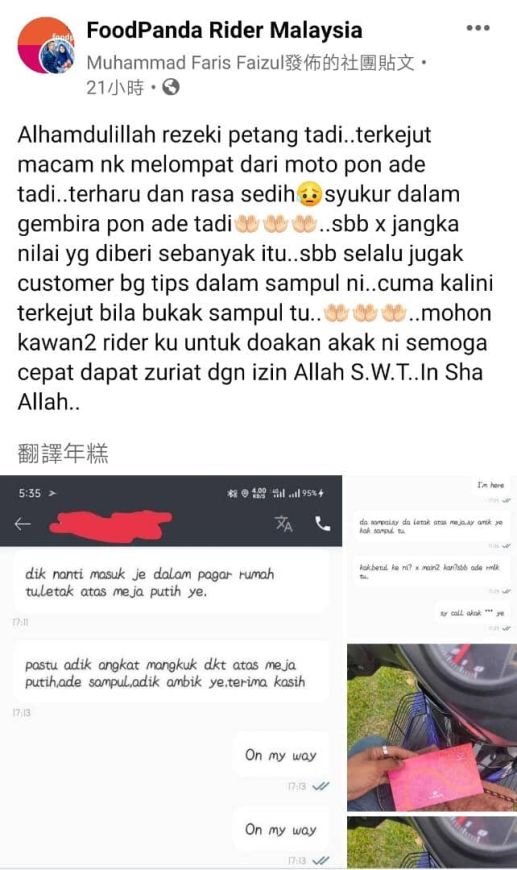Viewport: 517px width, 870px height.
Task: Click the 21小時 post timestamp
Action: pyautogui.click(x=115, y=87)
